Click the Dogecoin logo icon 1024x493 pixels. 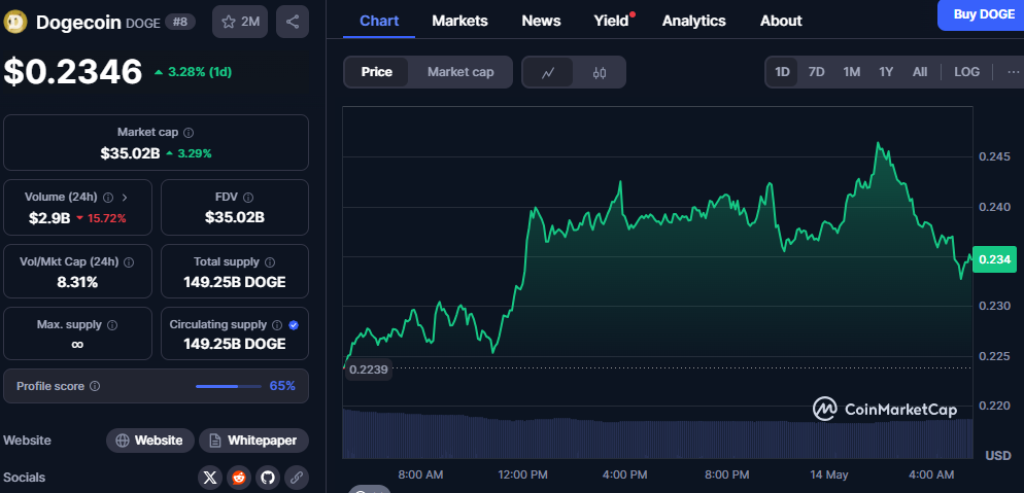[14, 22]
